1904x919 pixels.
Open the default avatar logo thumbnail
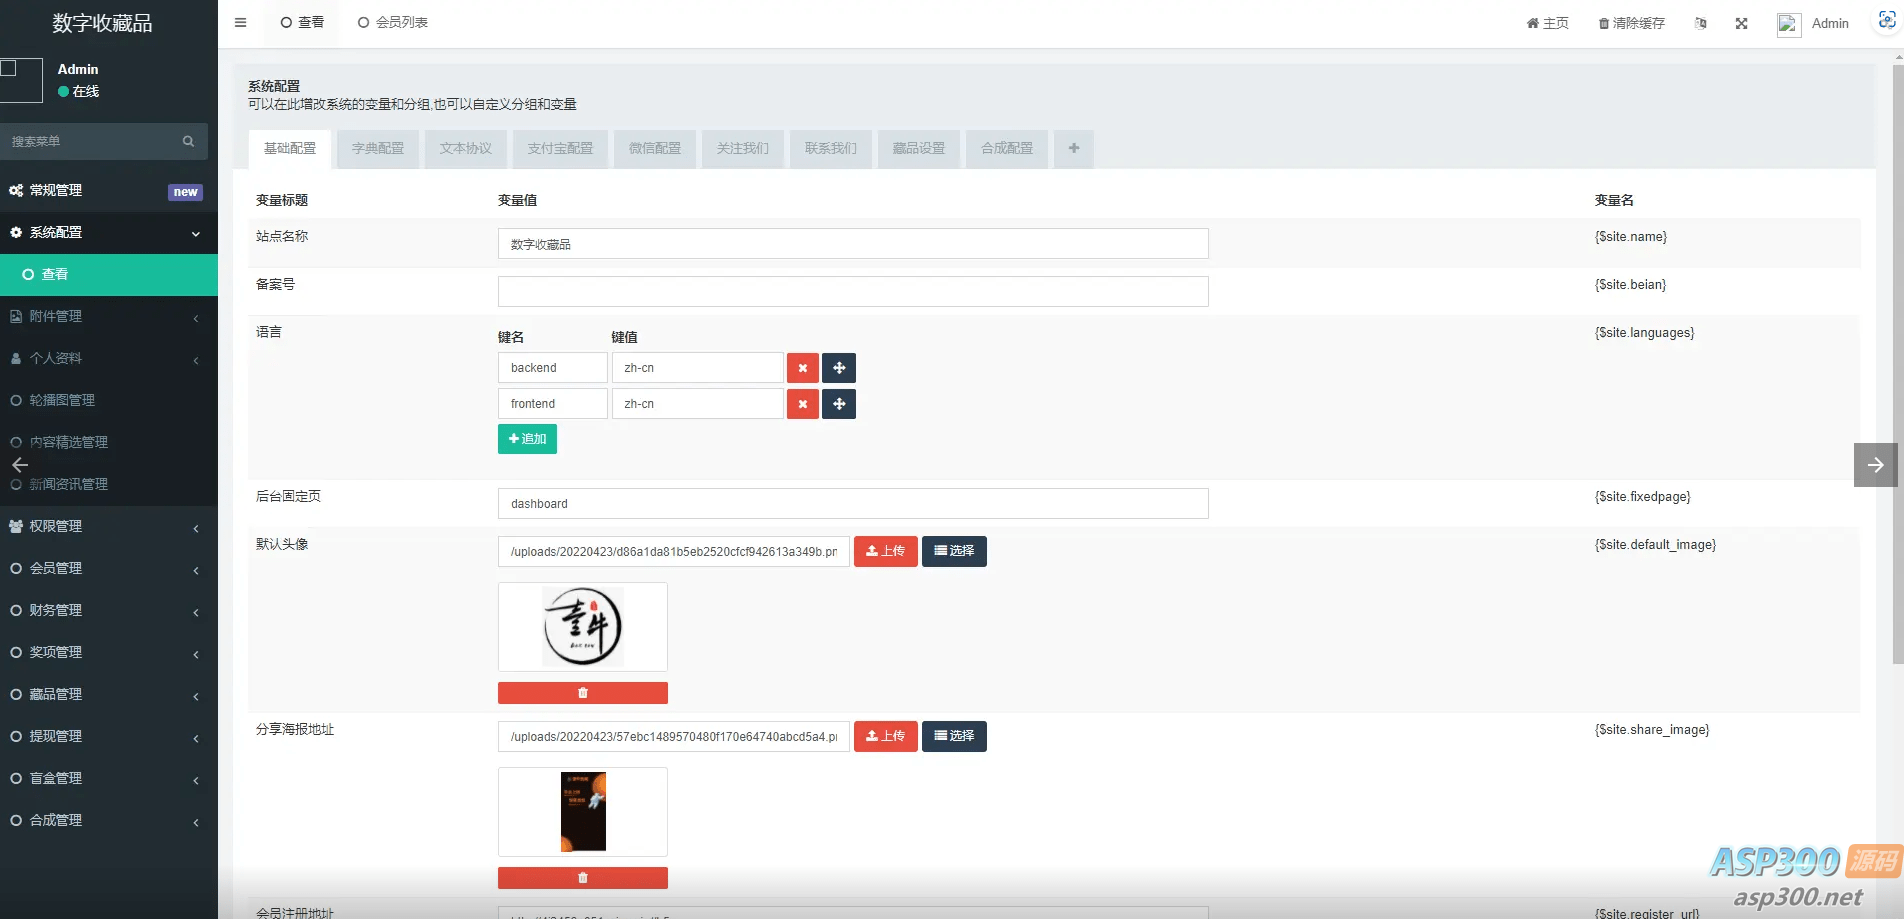point(583,627)
